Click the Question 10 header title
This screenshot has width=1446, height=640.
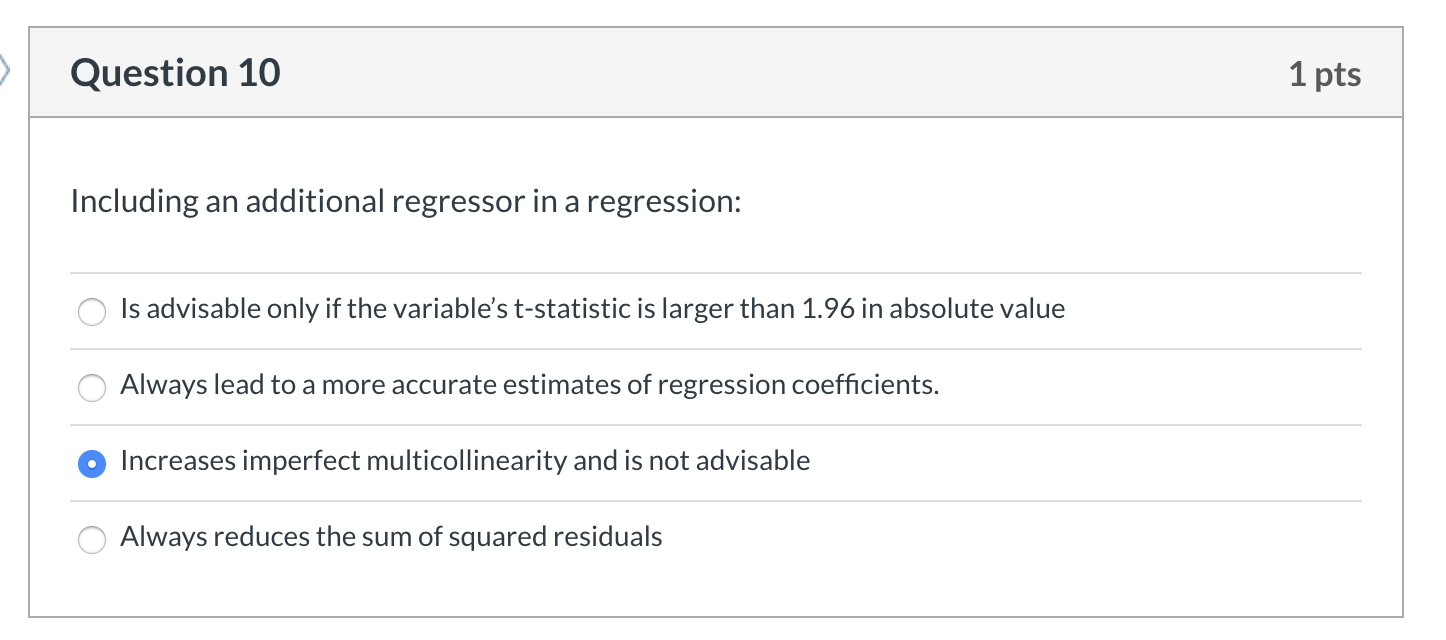[x=175, y=72]
